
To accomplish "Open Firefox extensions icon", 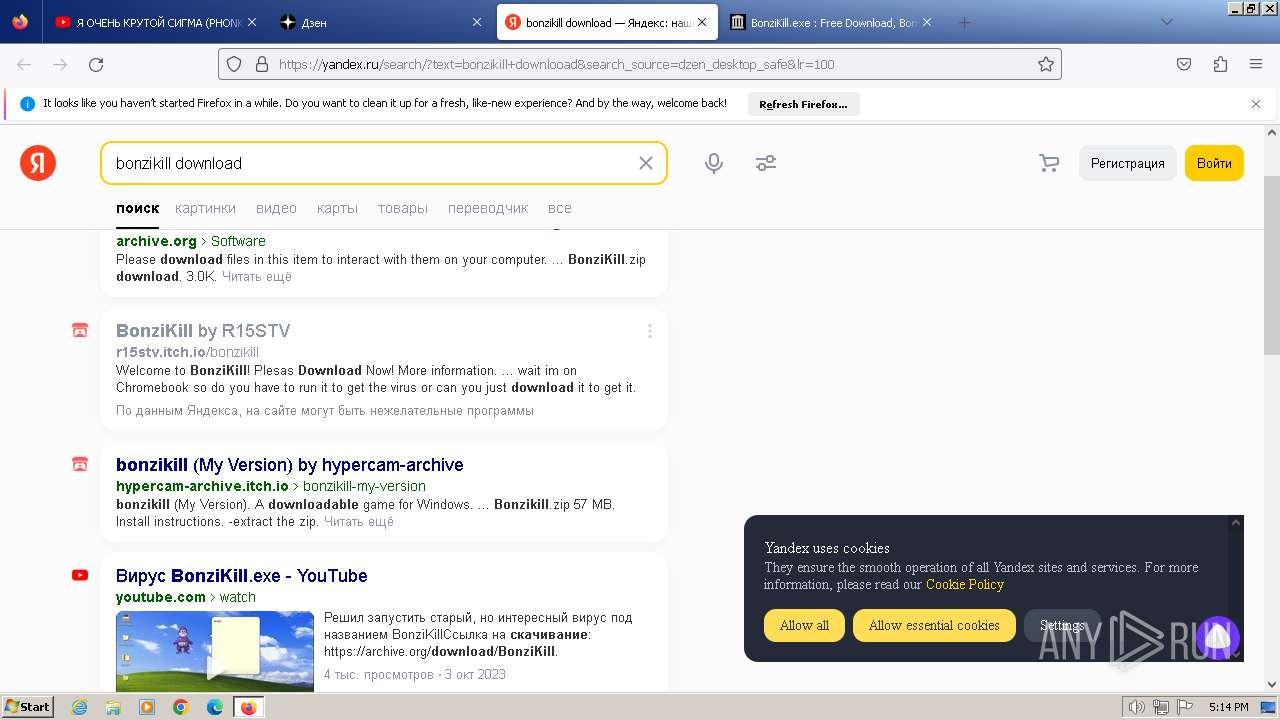I will [1220, 64].
